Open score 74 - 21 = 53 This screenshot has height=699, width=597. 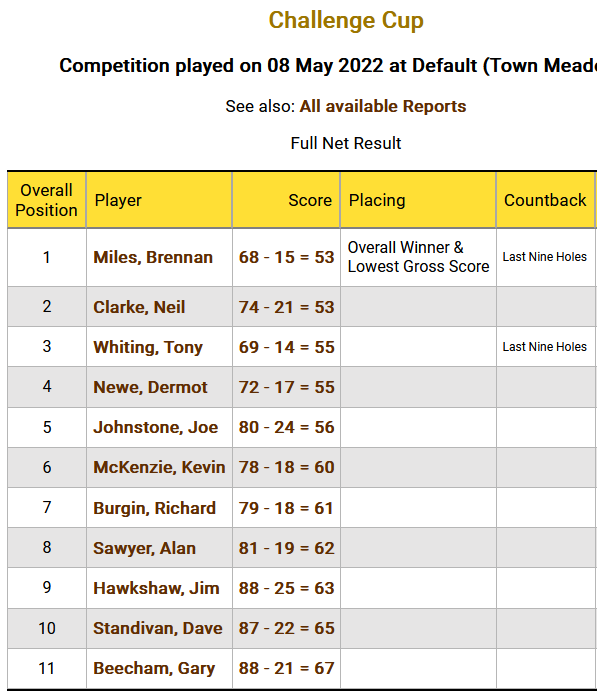click(286, 307)
